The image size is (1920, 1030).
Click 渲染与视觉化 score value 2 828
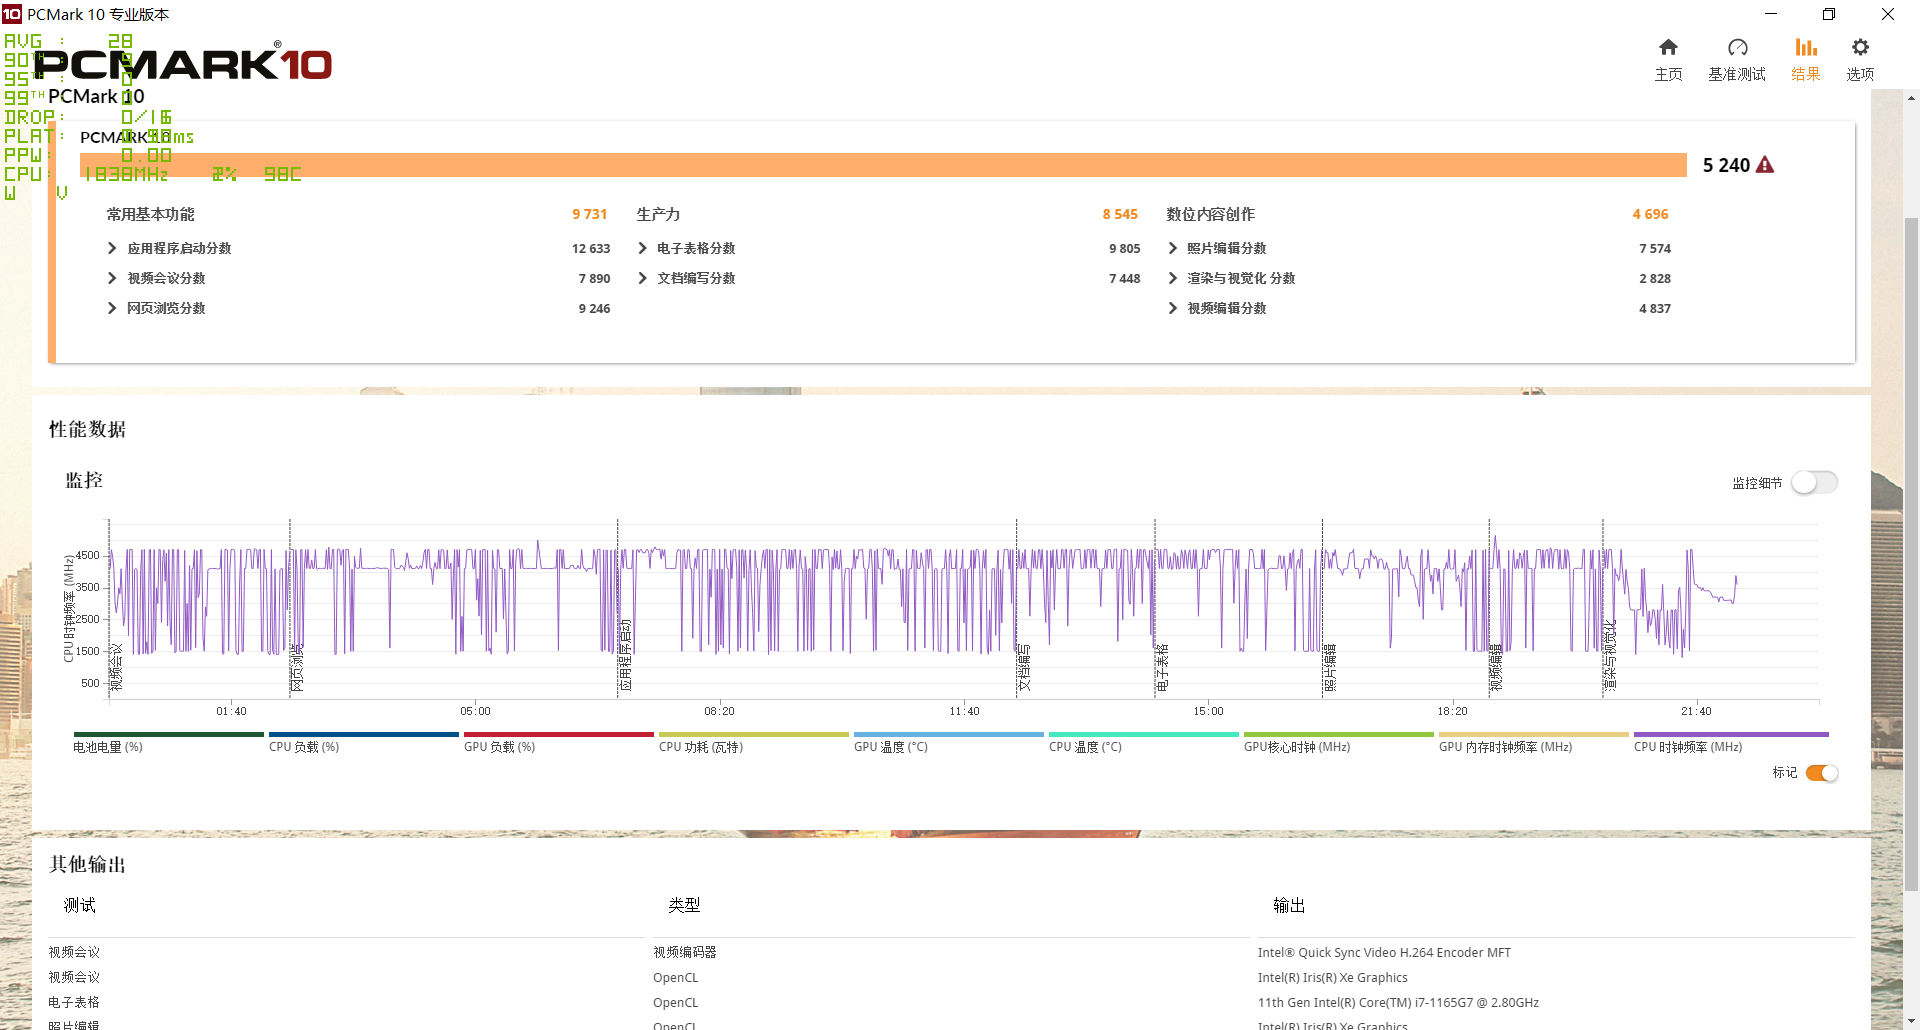pyautogui.click(x=1655, y=278)
